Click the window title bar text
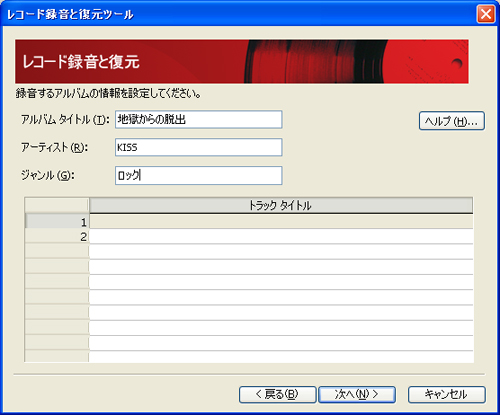The width and height of the screenshot is (500, 415). (x=70, y=14)
